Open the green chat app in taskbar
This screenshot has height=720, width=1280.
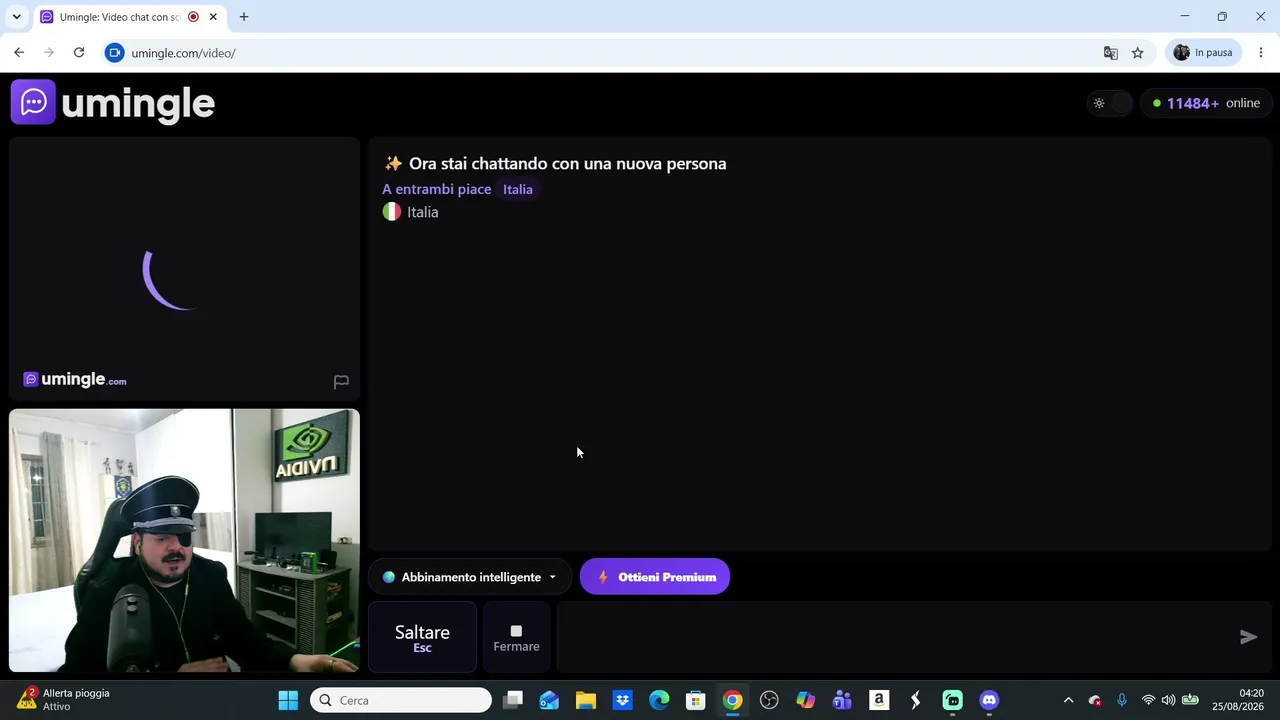tap(952, 700)
